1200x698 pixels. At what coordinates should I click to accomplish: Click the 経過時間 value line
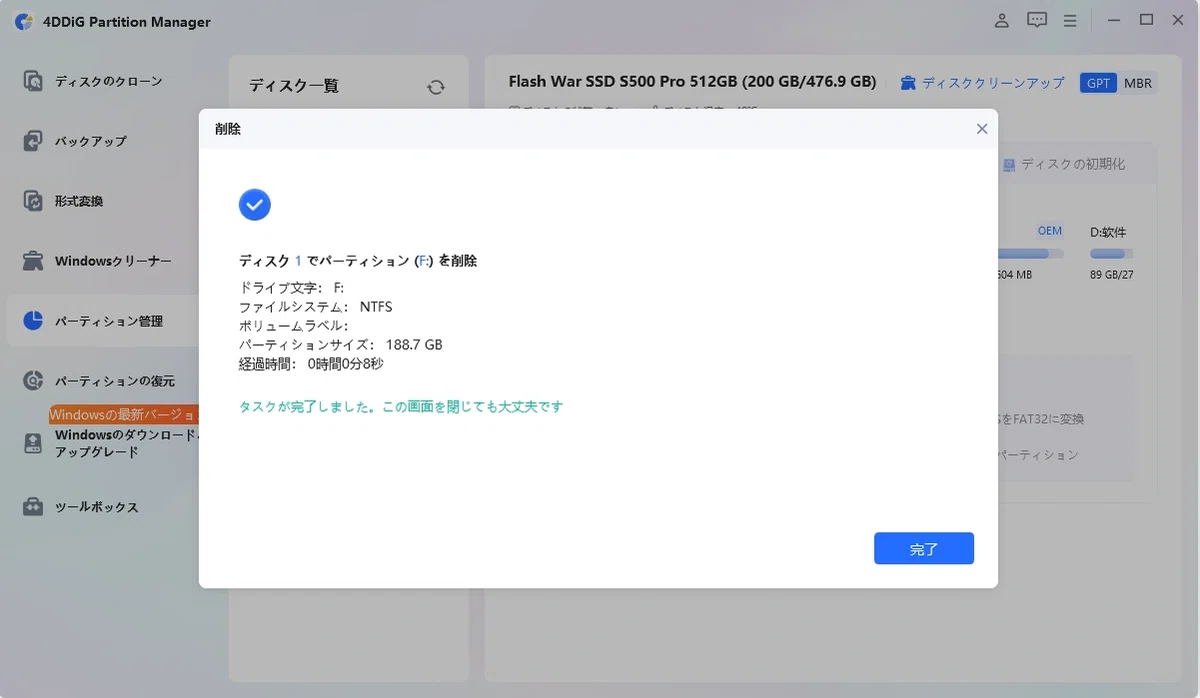coord(311,364)
